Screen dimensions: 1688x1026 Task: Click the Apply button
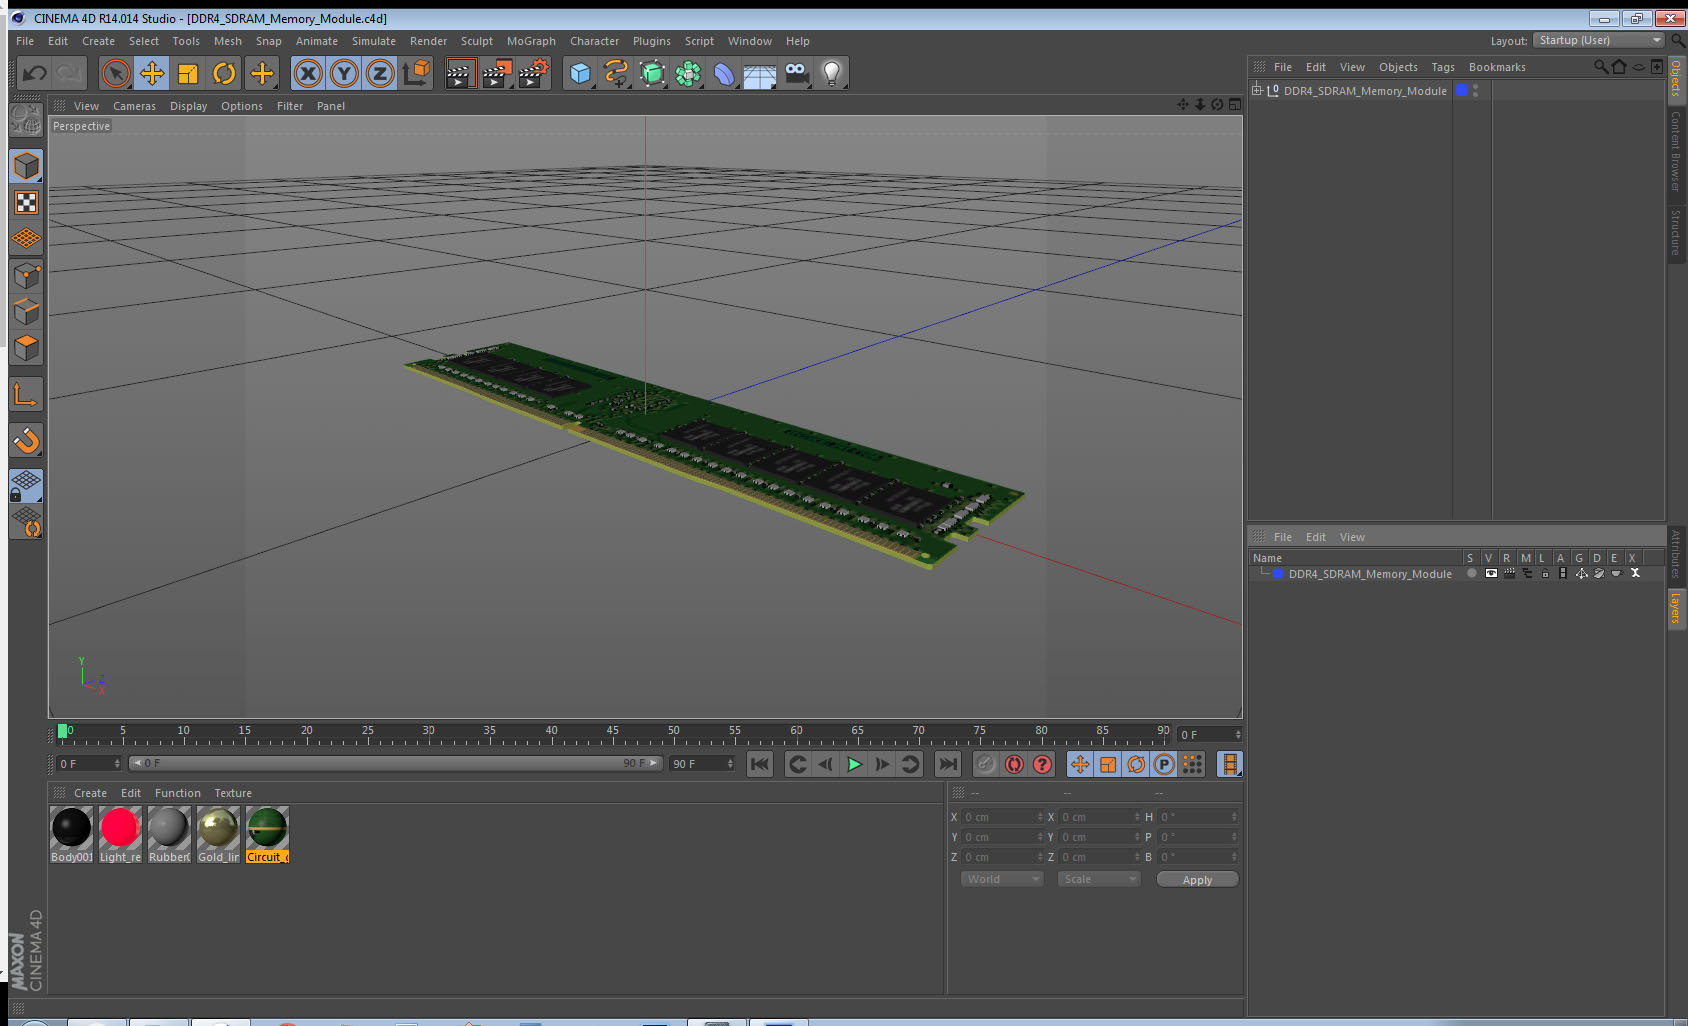[x=1197, y=880]
